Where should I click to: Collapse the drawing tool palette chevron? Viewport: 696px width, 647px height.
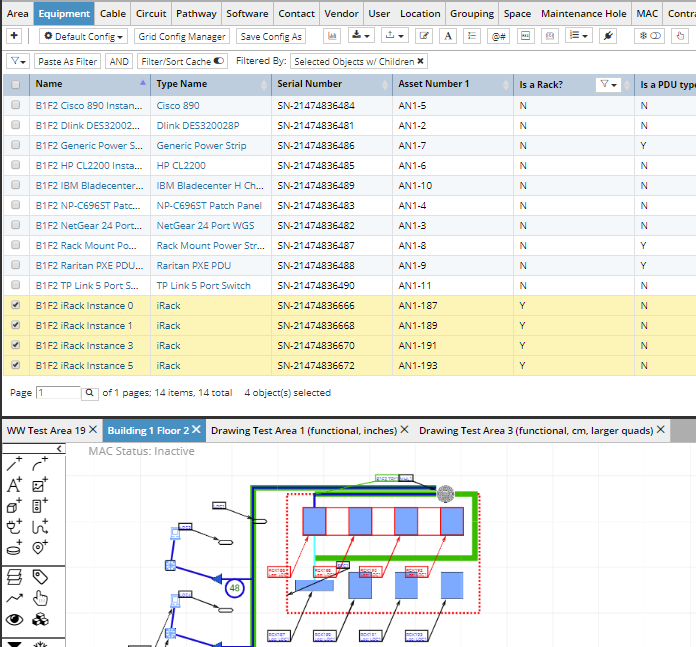pyautogui.click(x=59, y=449)
